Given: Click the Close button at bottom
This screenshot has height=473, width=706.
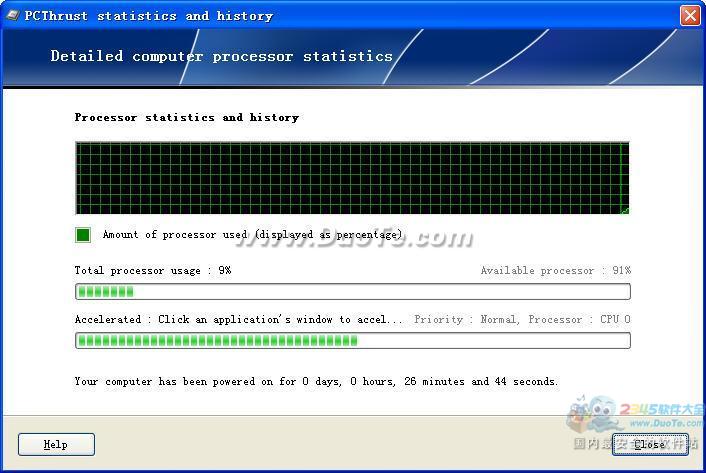Looking at the screenshot, I should click(650, 444).
